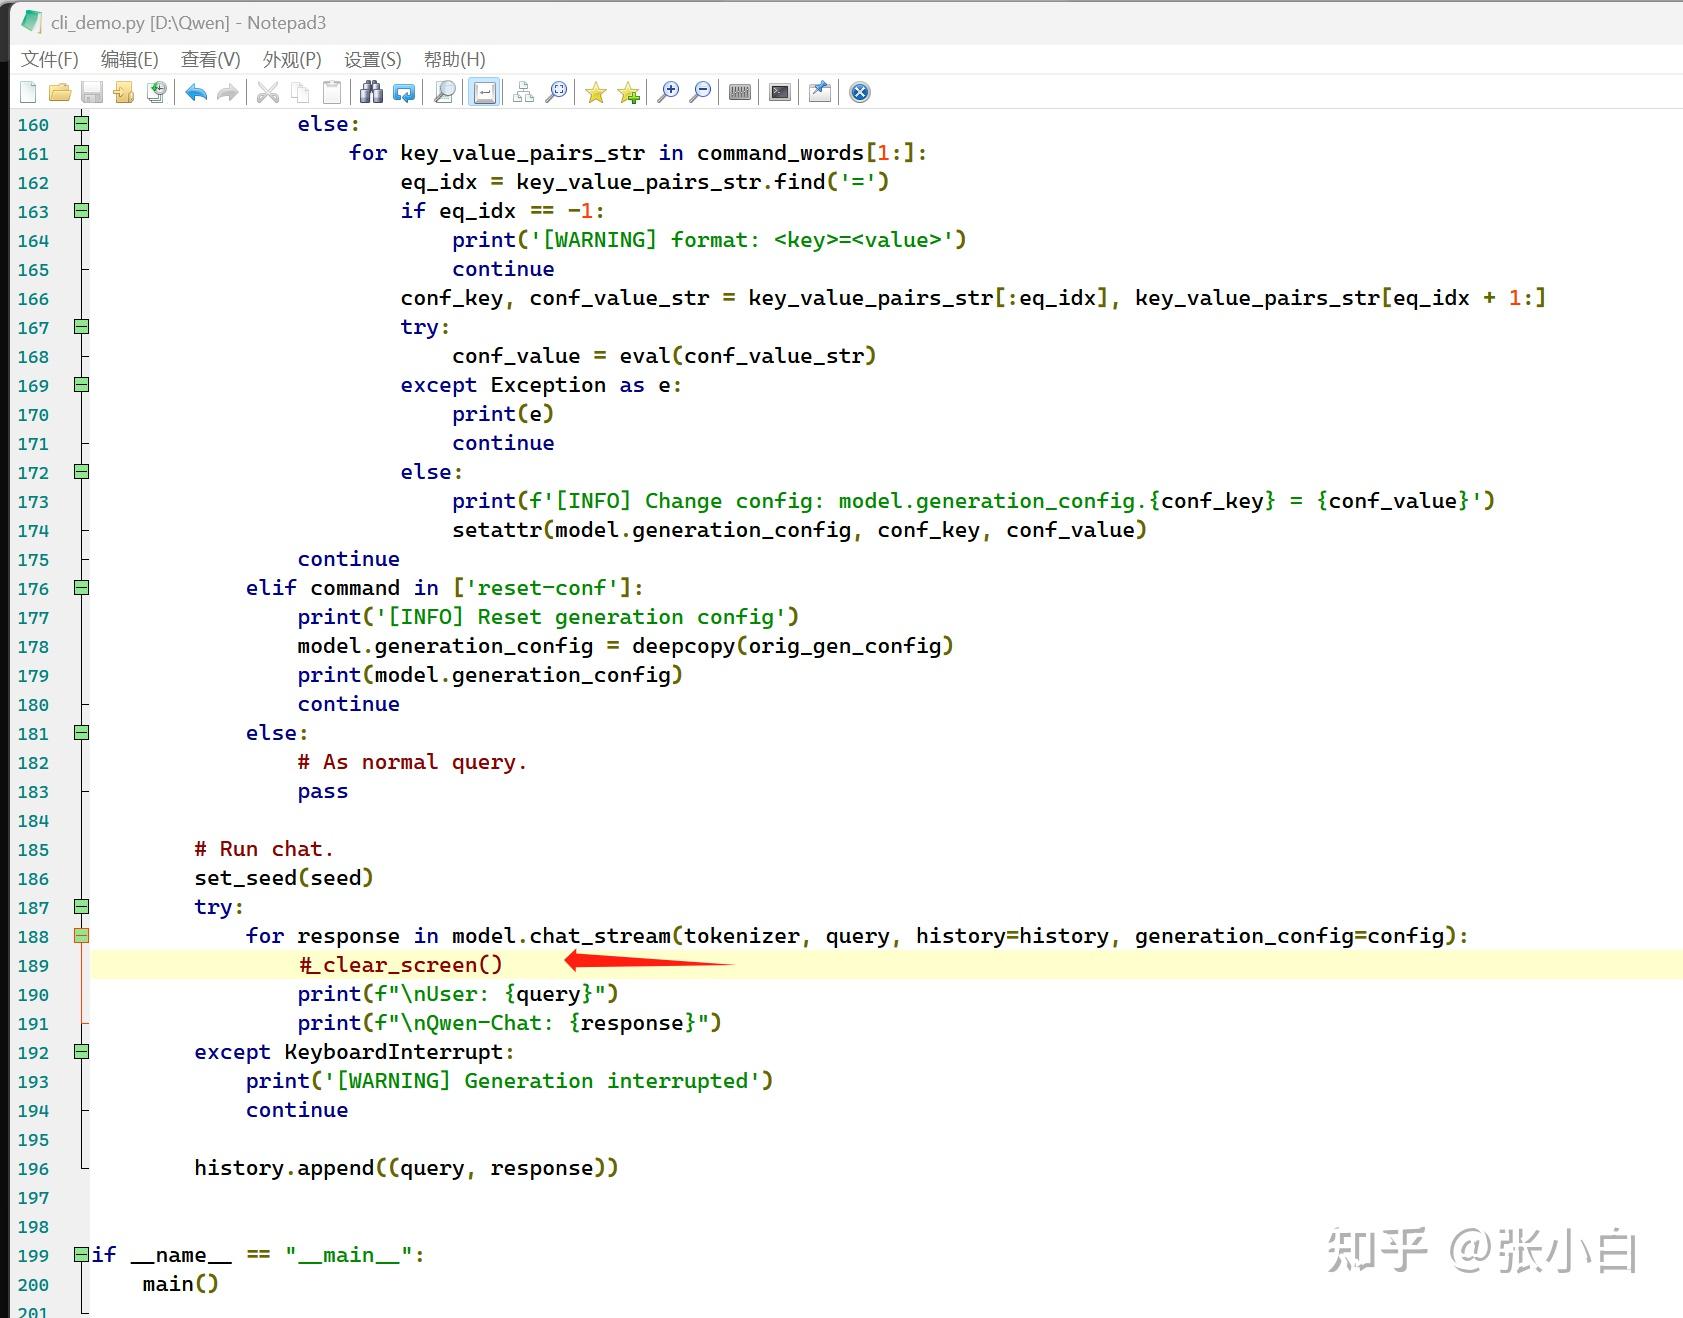Image resolution: width=1683 pixels, height=1318 pixels.
Task: Zoom out of the code
Action: coord(701,92)
